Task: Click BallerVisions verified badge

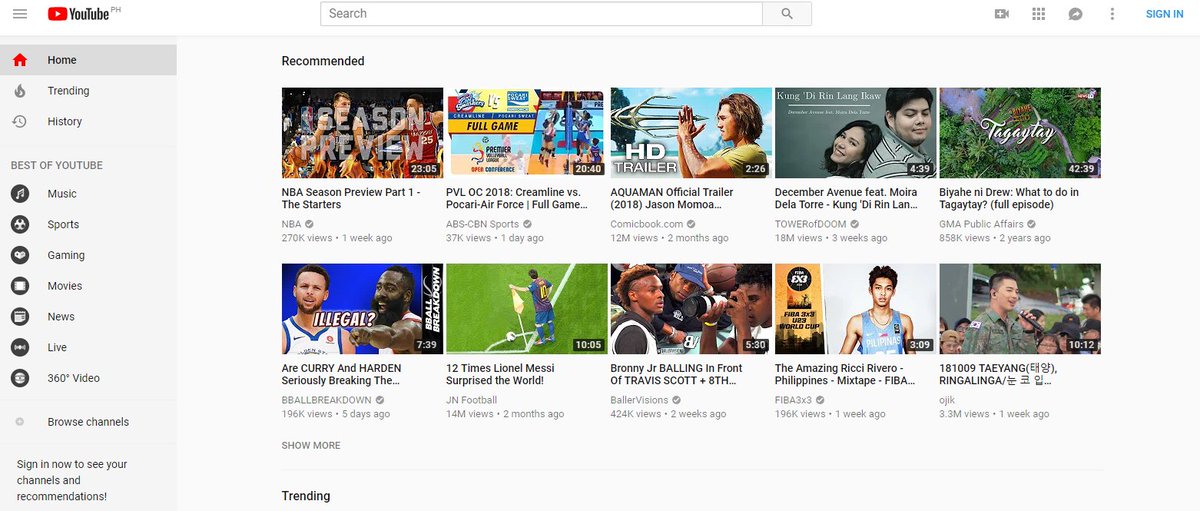Action: click(675, 400)
